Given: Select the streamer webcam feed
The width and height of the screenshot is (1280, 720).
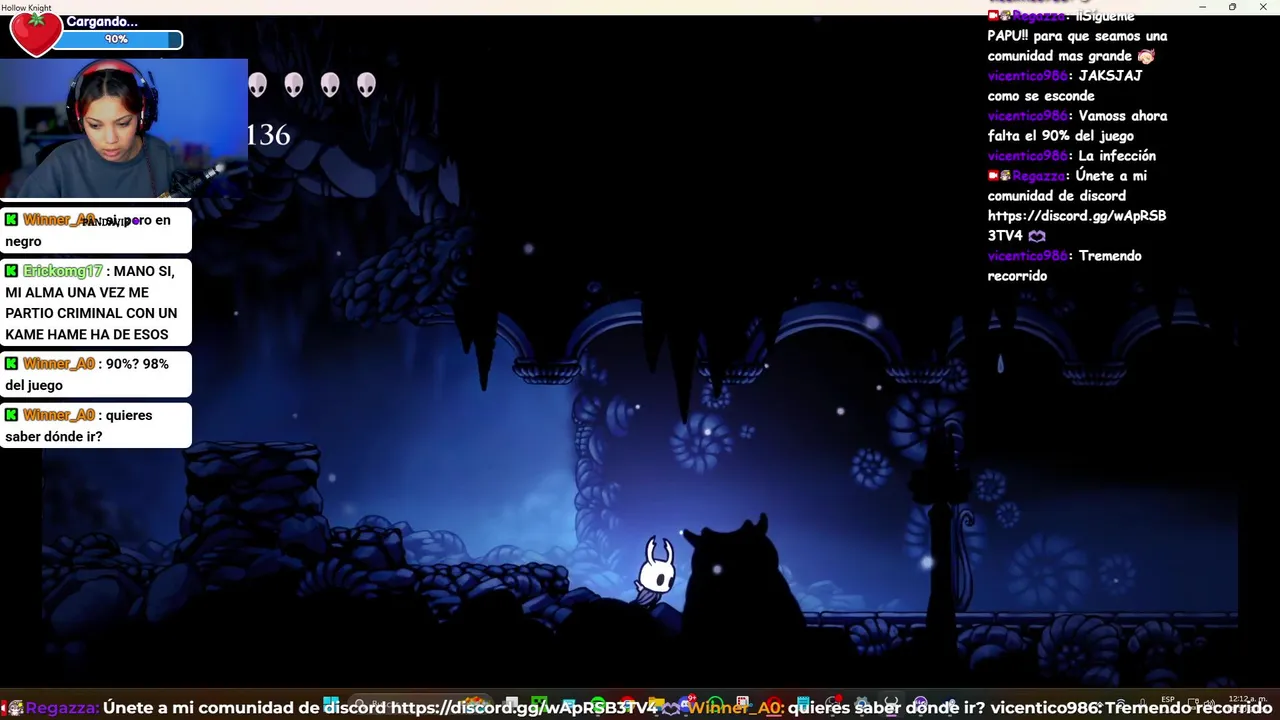Looking at the screenshot, I should (123, 128).
